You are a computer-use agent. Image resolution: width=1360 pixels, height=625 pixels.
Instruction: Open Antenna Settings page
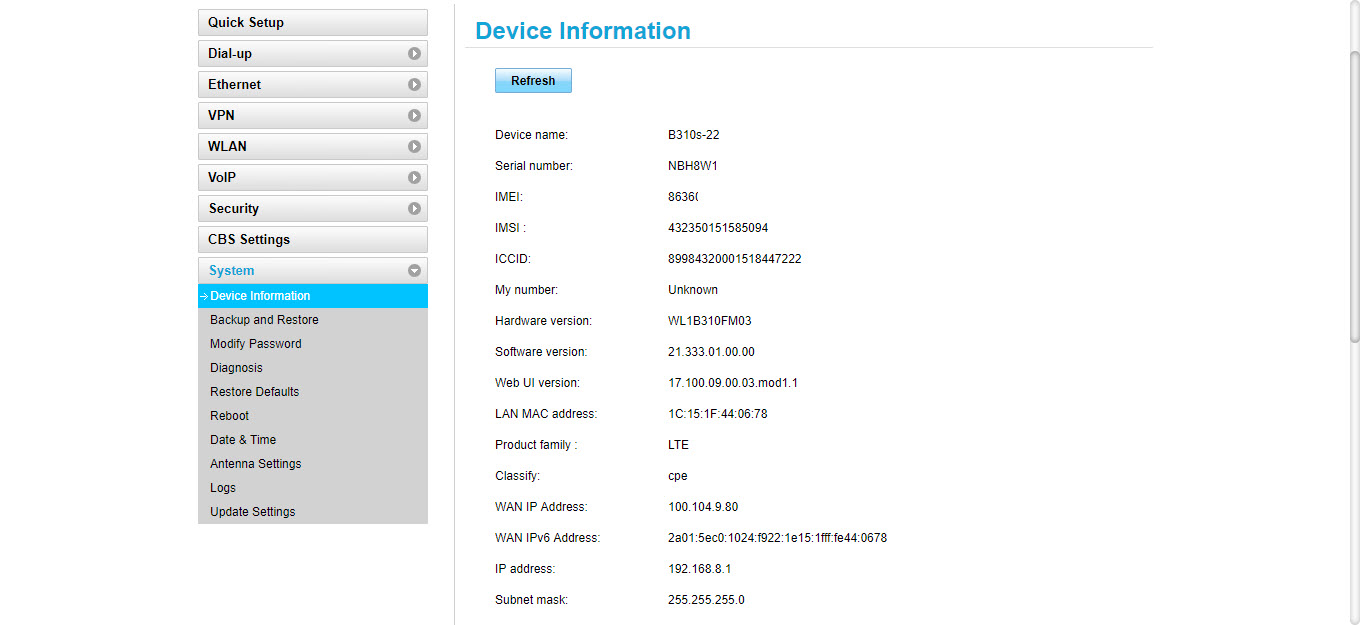tap(255, 464)
